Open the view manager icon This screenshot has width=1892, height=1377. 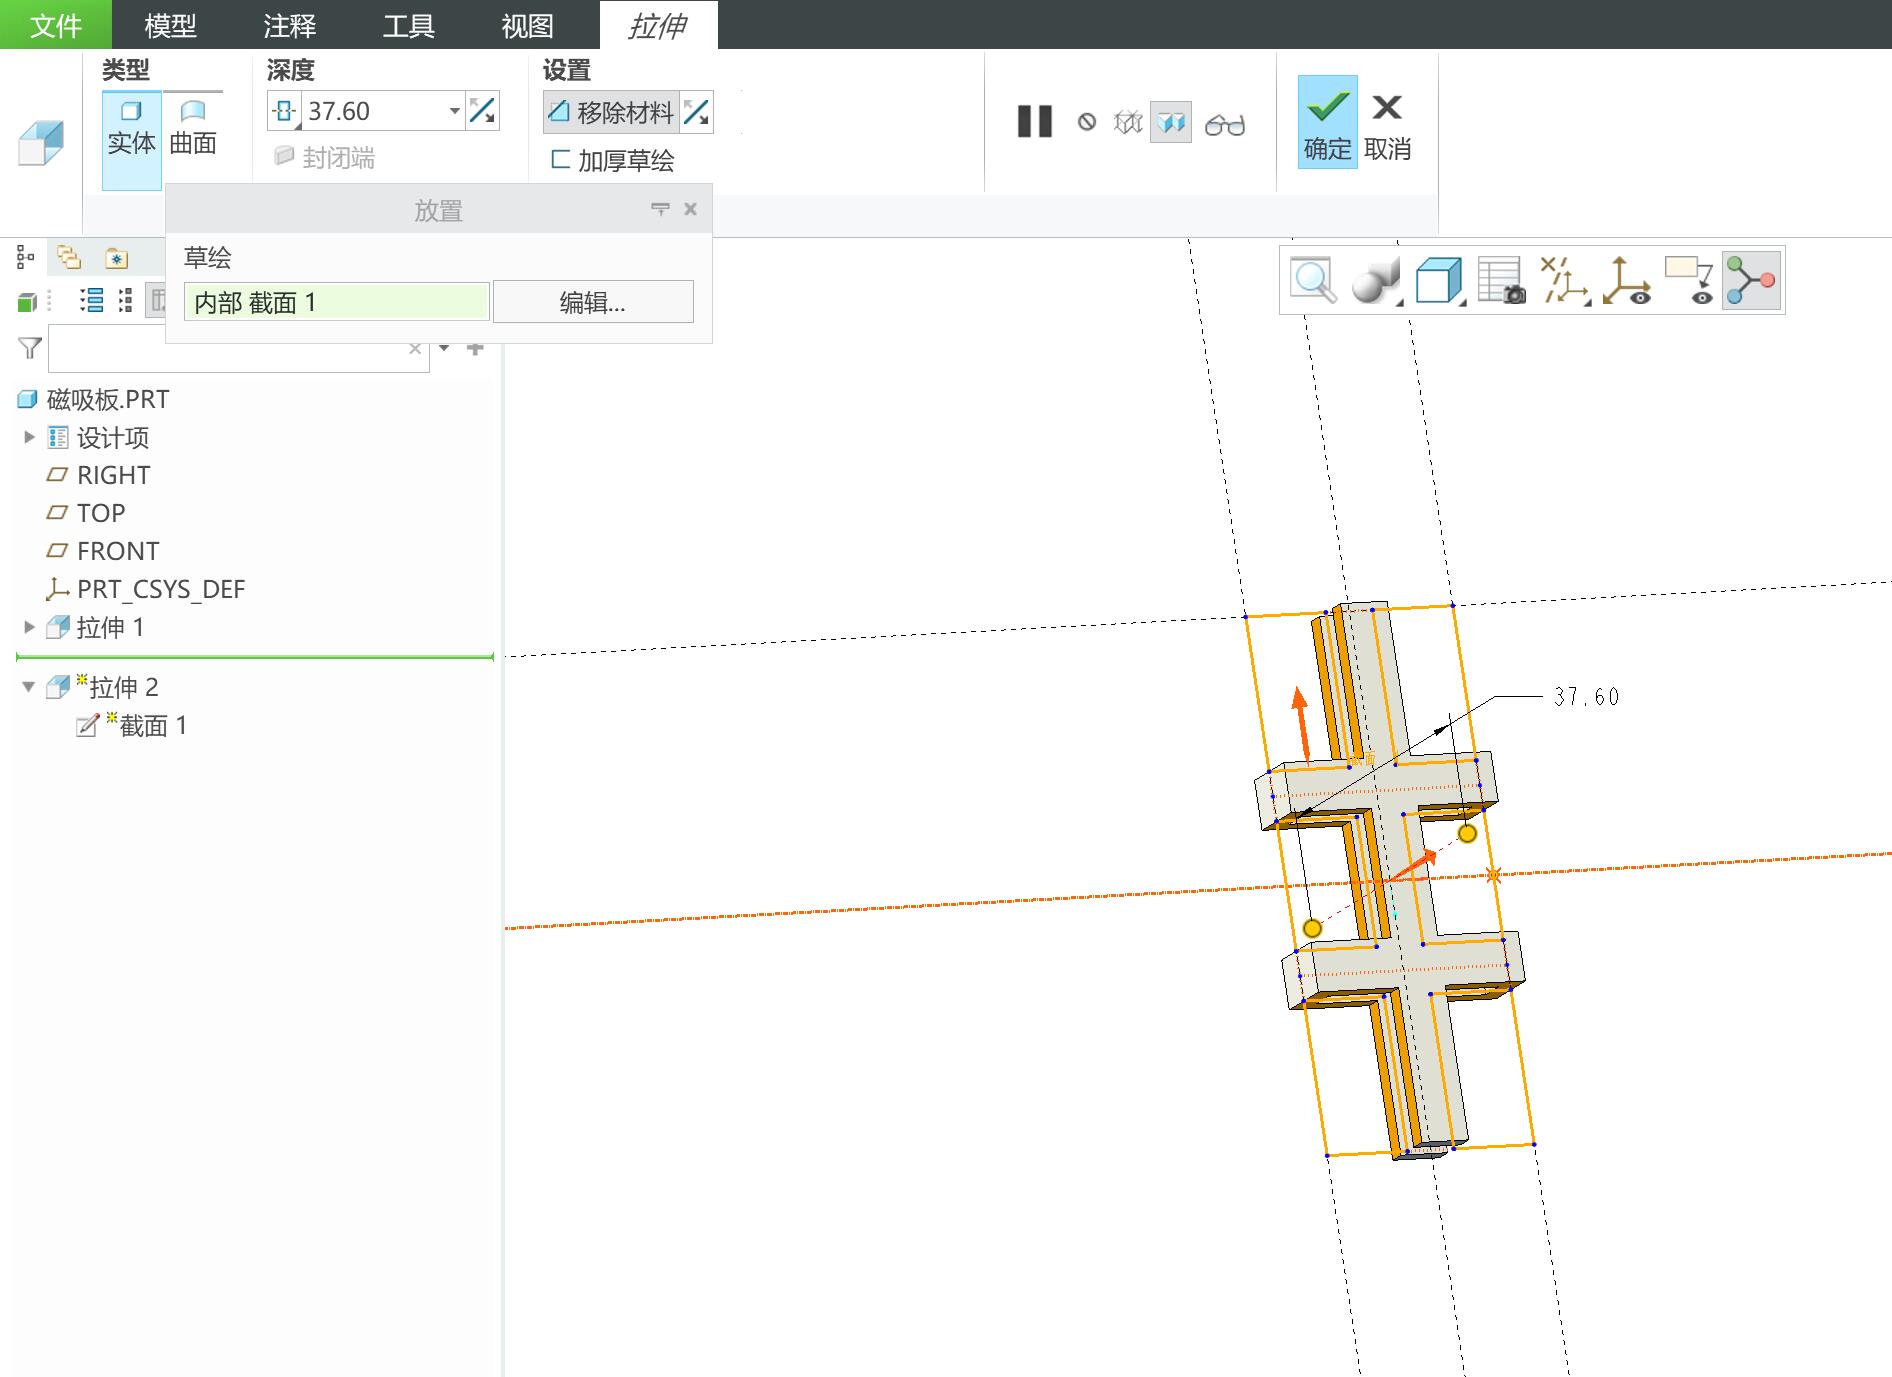point(1502,281)
